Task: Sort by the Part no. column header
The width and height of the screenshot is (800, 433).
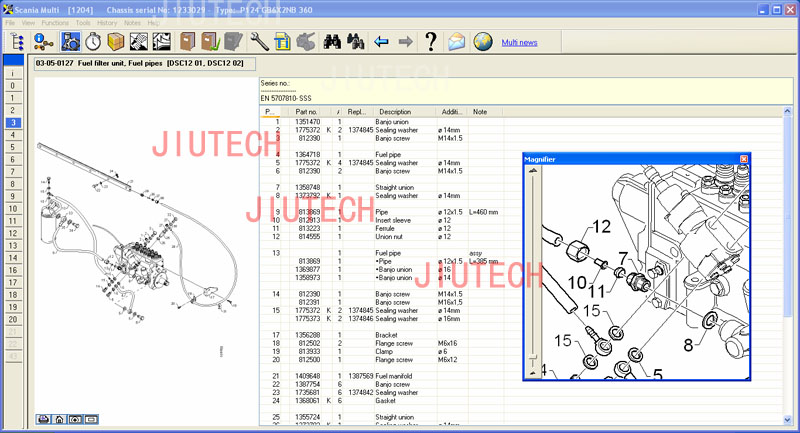Action: [x=307, y=112]
